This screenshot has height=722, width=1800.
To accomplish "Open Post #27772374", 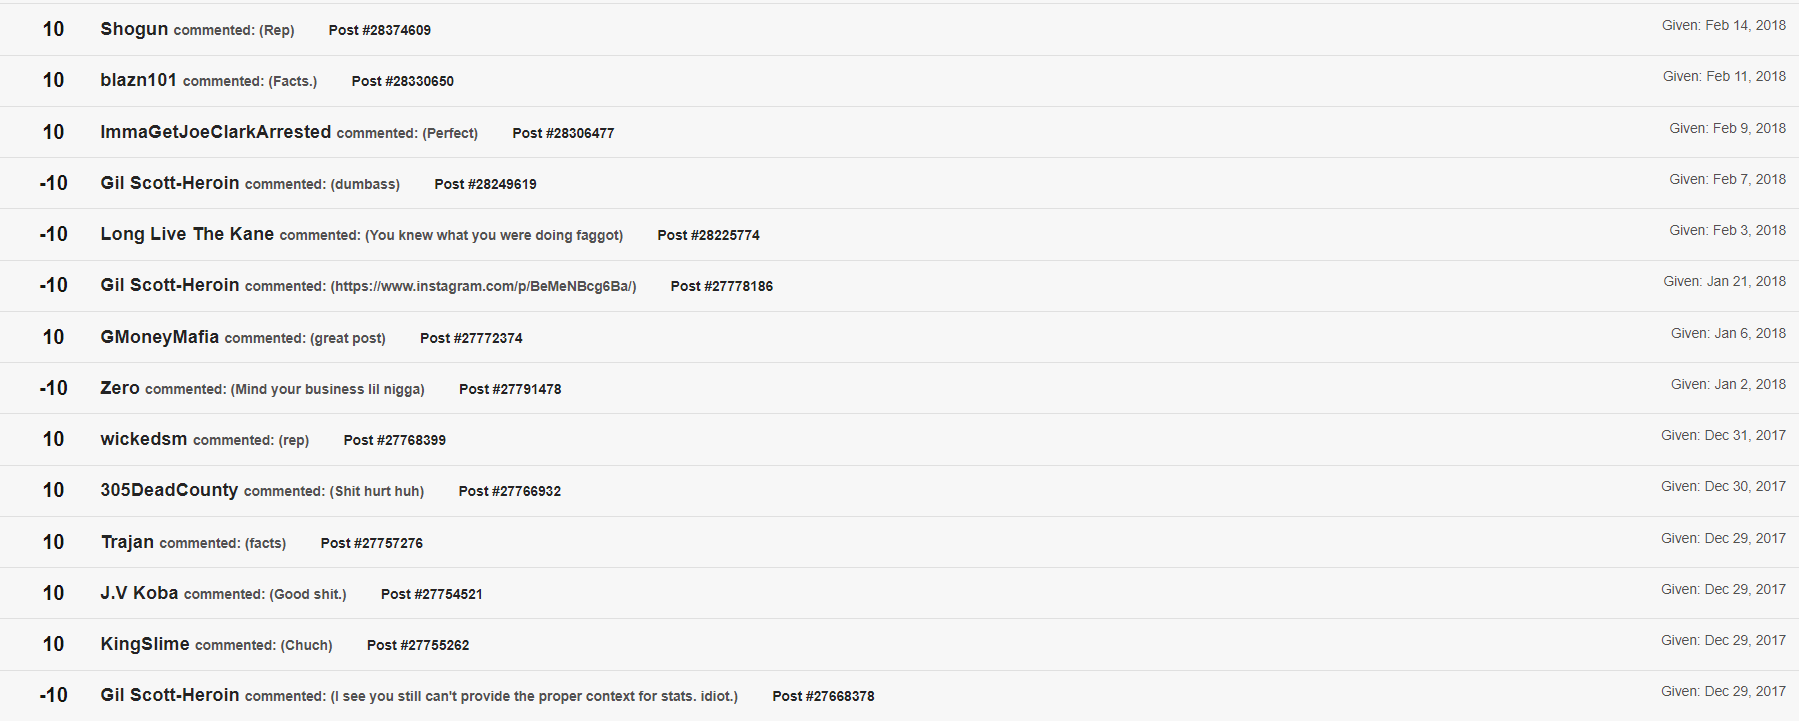I will tap(471, 338).
